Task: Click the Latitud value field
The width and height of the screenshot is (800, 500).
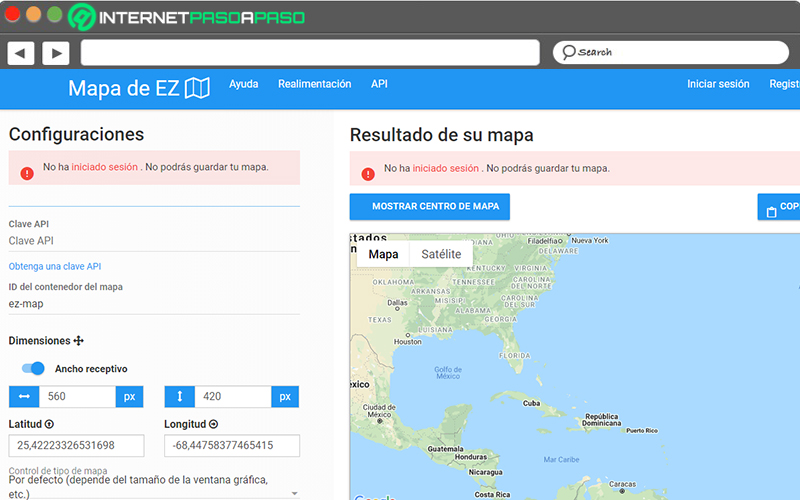Action: [x=77, y=445]
